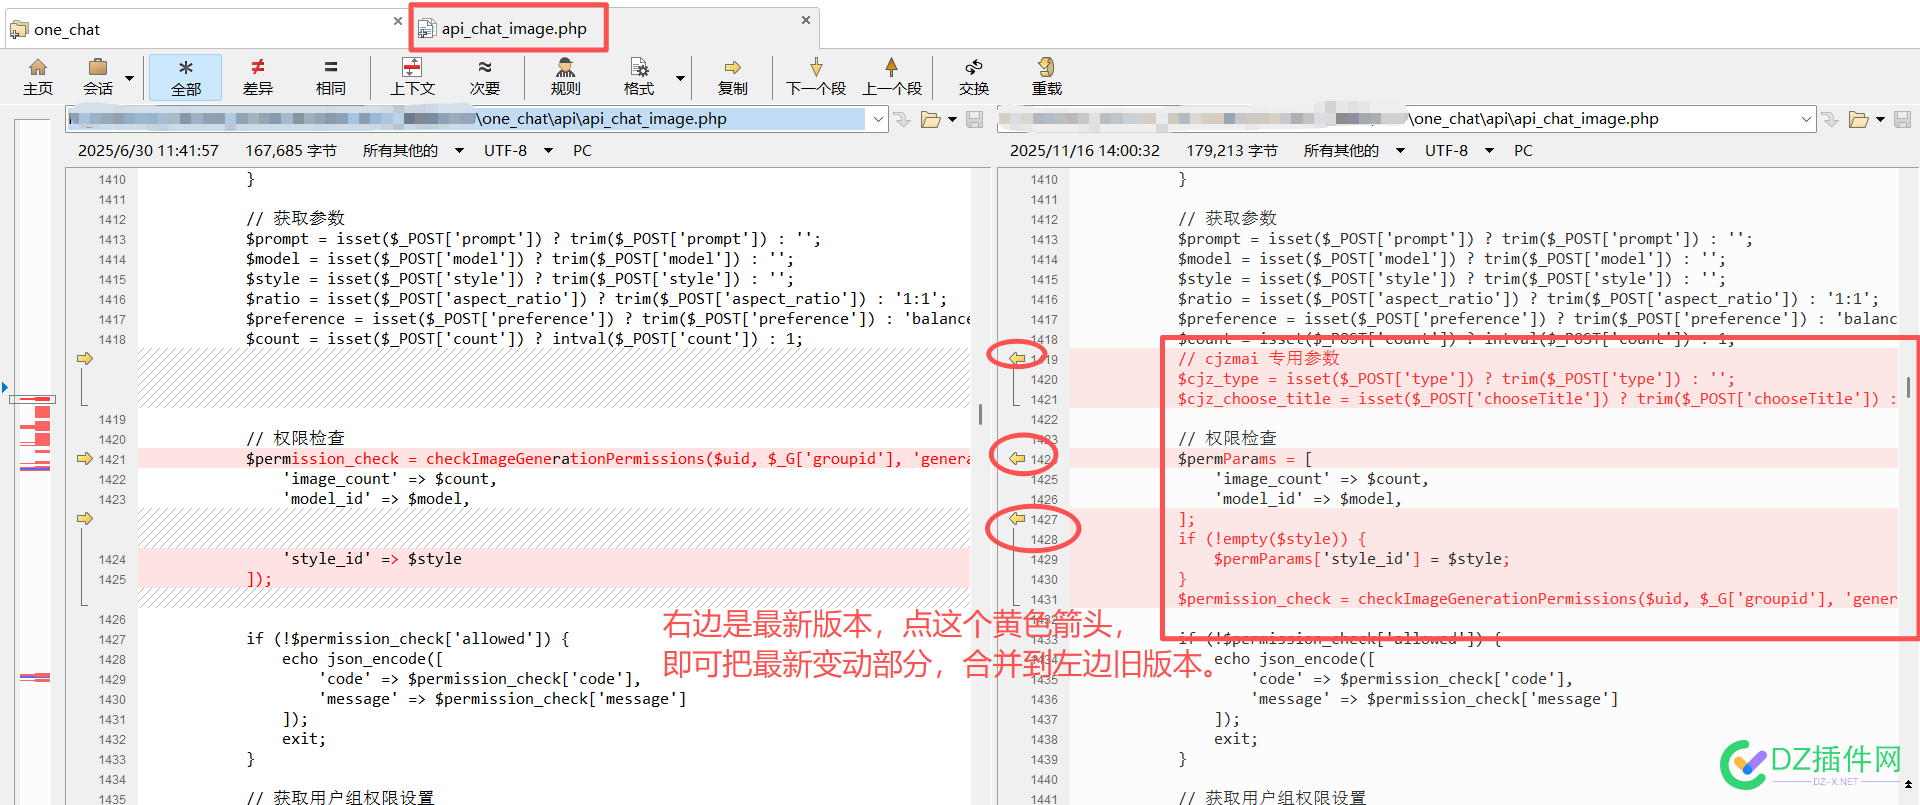
Task: Toggle the 全部 show-all filter
Action: tap(186, 77)
